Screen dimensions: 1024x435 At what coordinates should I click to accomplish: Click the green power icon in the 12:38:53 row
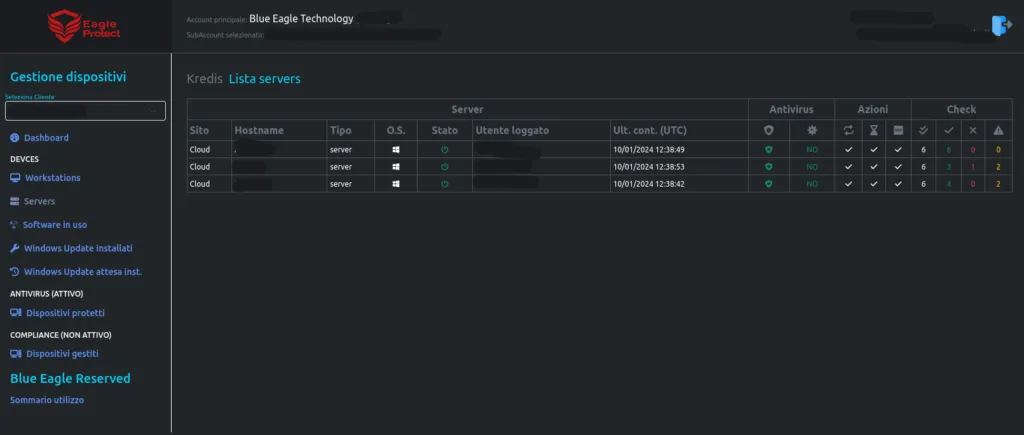coord(445,167)
